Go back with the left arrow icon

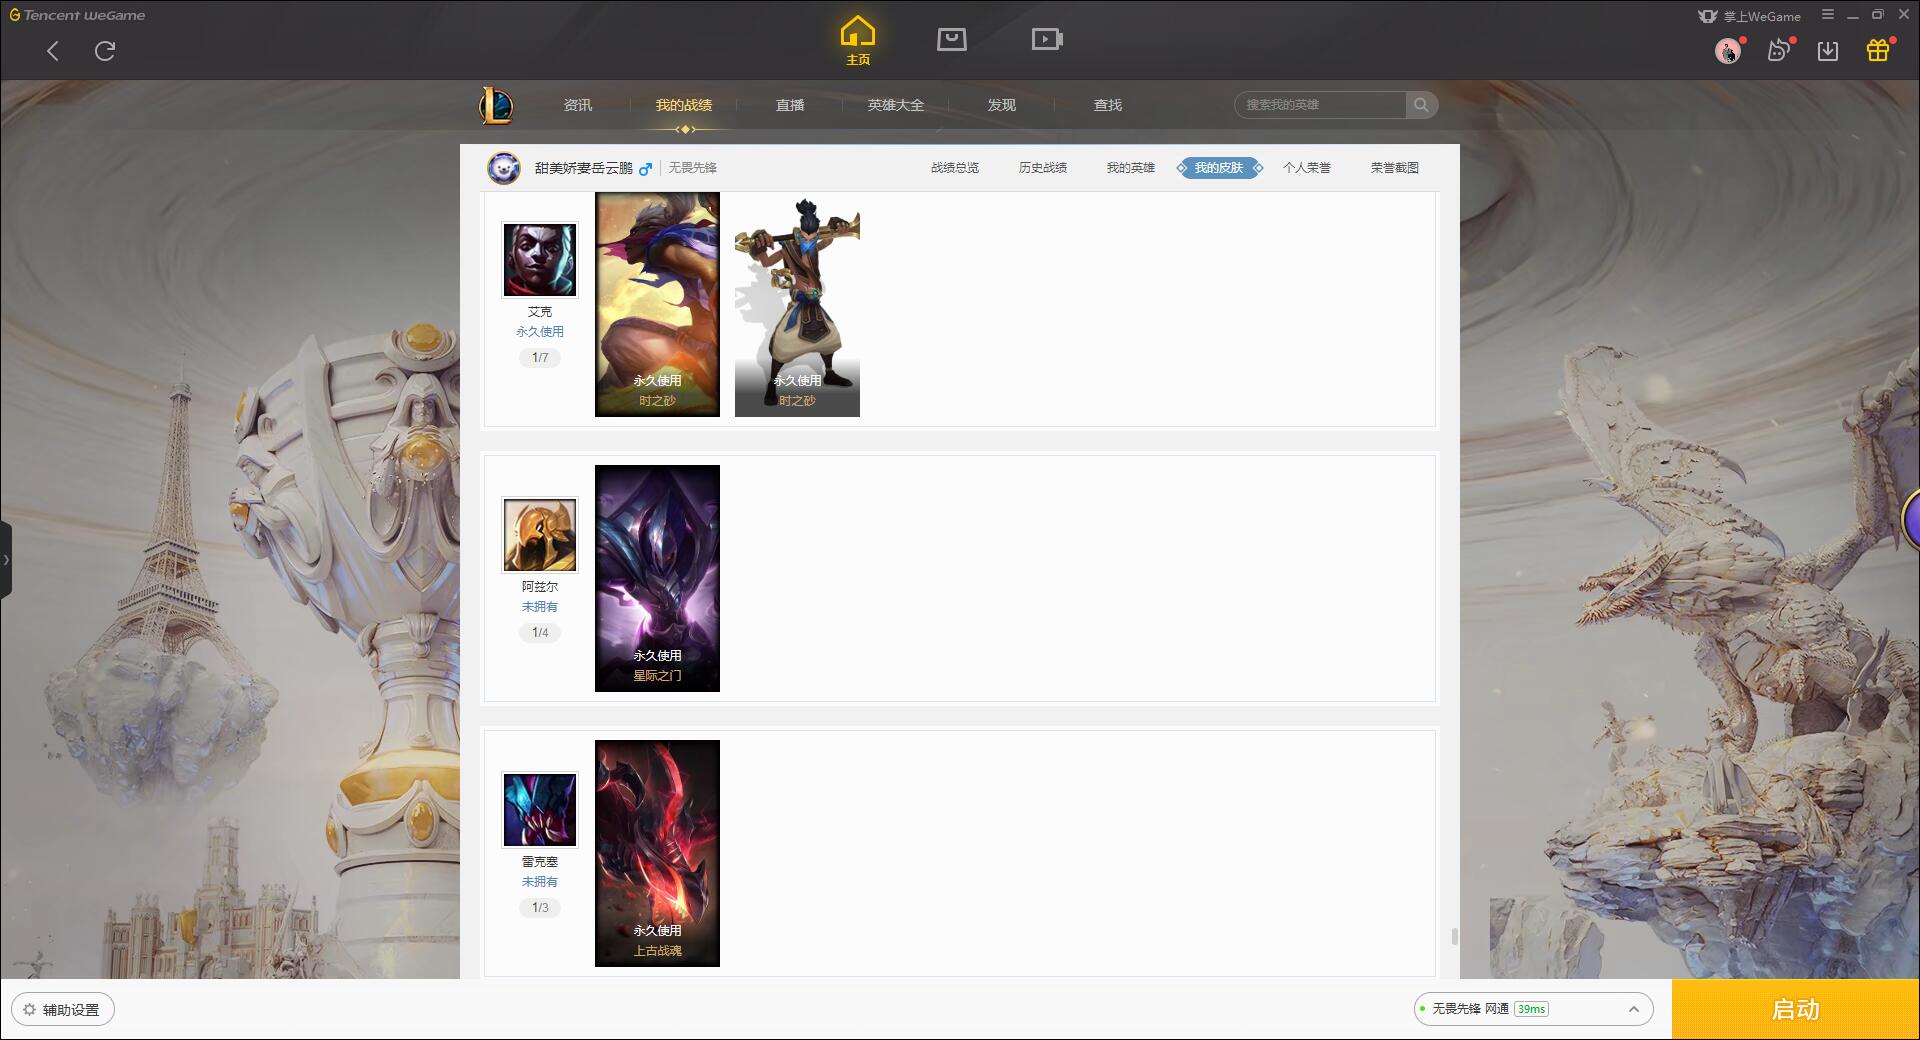click(53, 51)
